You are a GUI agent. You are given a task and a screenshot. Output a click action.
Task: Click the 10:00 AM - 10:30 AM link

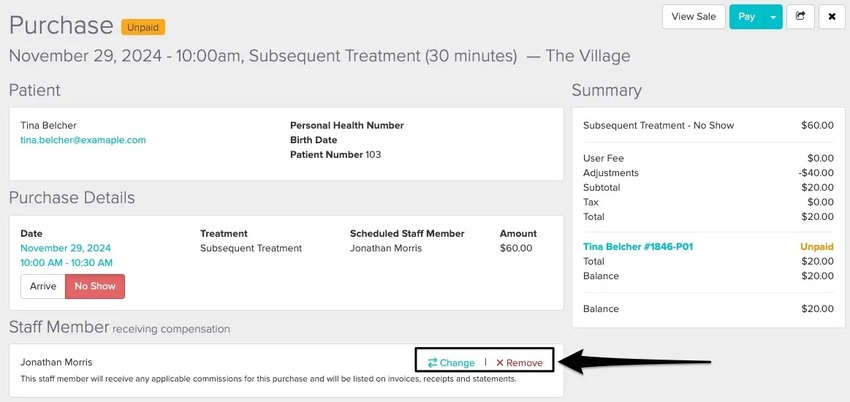click(67, 263)
